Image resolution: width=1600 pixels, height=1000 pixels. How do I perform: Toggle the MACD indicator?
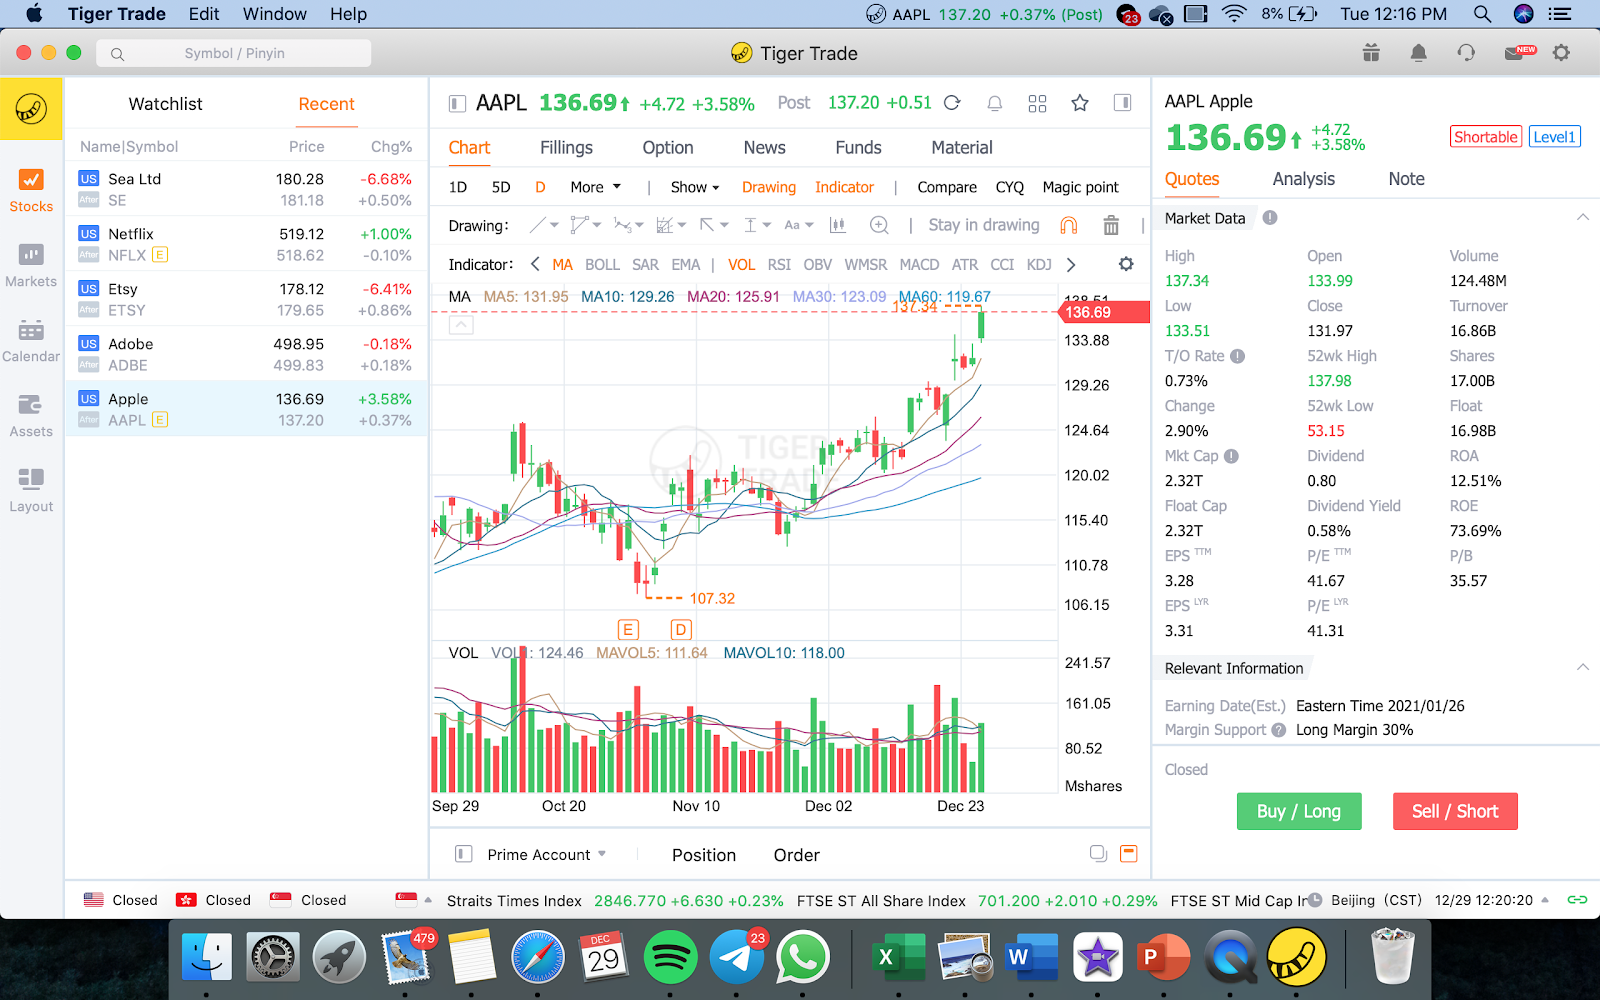919,265
